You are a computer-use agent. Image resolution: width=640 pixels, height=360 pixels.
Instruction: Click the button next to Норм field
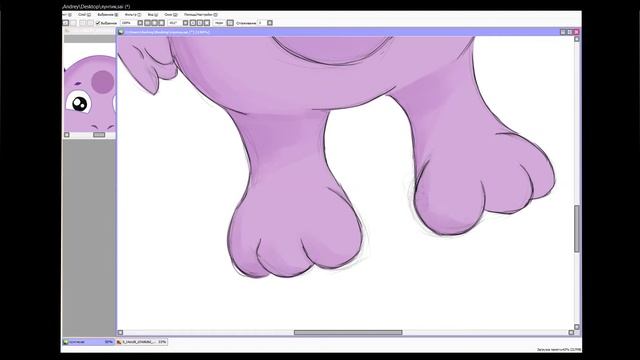[230, 23]
